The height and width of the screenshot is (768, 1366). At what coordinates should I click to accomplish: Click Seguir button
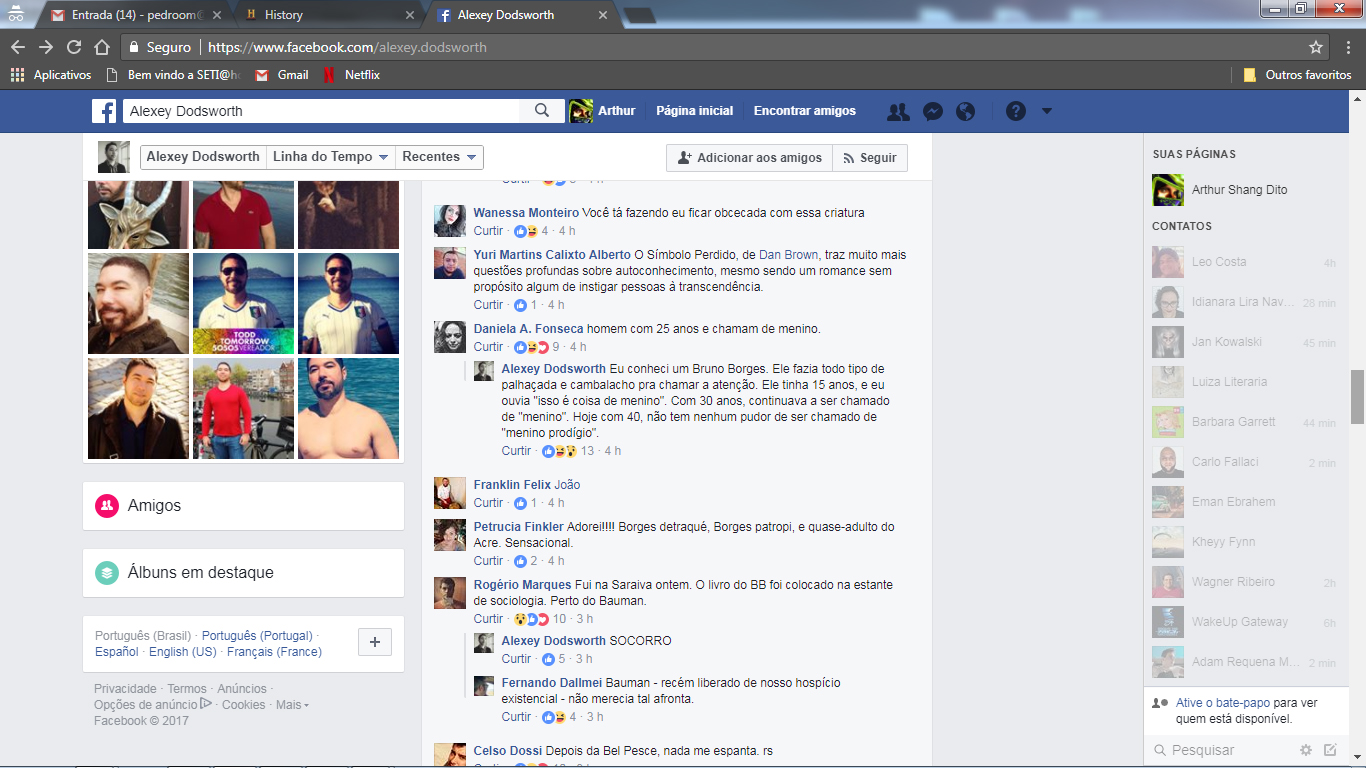coord(870,158)
